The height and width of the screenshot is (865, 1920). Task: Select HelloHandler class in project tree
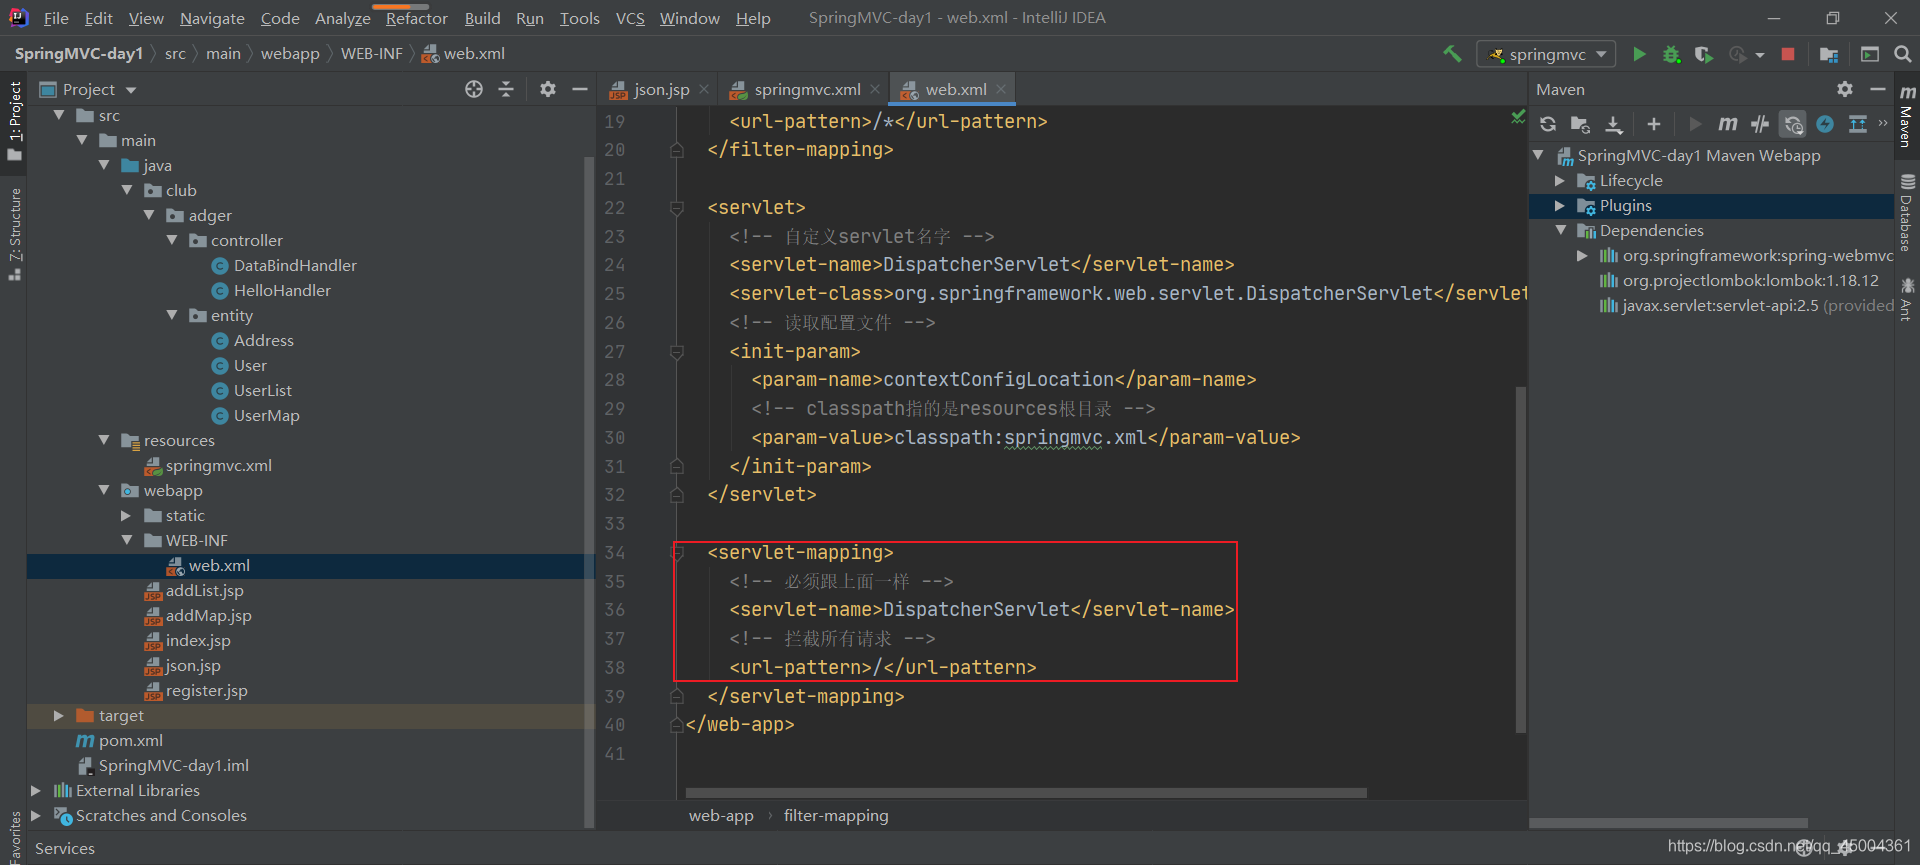point(282,290)
